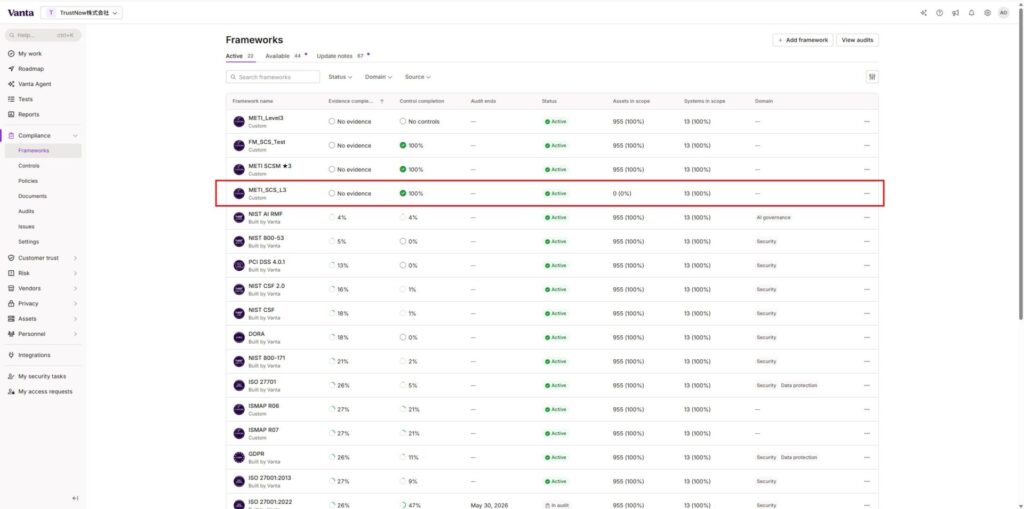The width and height of the screenshot is (1024, 509).
Task: Open the Vanta AI sparkle icon in header
Action: coord(923,13)
